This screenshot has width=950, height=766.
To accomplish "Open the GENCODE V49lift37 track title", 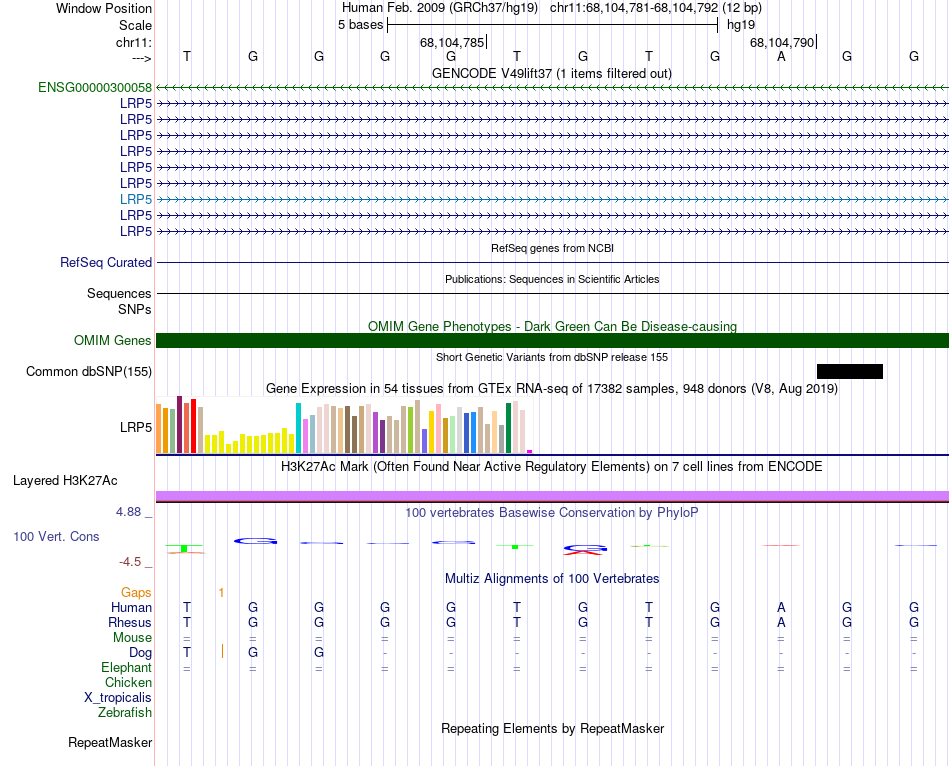I will point(551,73).
